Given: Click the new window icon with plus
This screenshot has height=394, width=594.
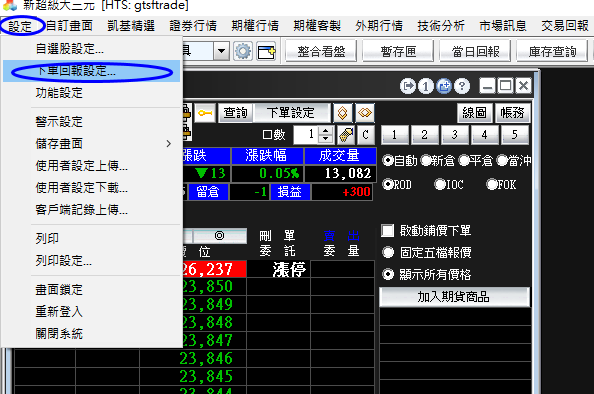Looking at the screenshot, I should click(266, 51).
